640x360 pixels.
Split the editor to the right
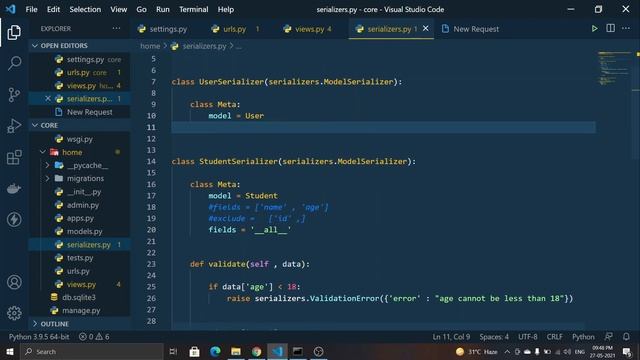point(610,28)
